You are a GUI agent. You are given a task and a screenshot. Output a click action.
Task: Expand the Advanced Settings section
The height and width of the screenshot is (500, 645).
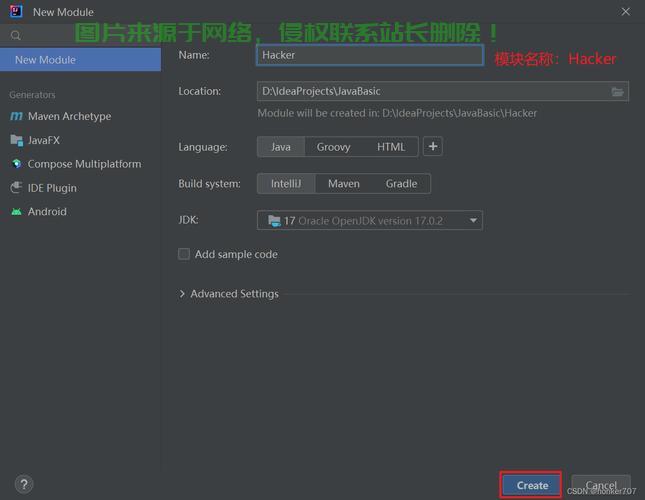click(182, 294)
